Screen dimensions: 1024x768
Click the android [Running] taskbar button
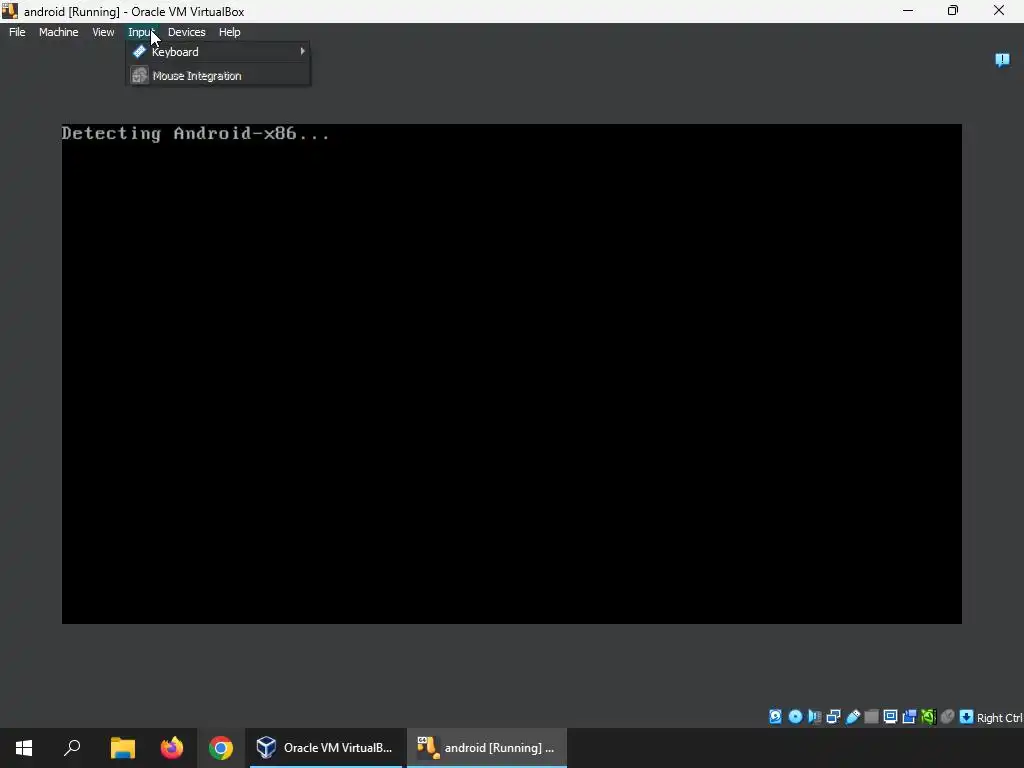487,748
